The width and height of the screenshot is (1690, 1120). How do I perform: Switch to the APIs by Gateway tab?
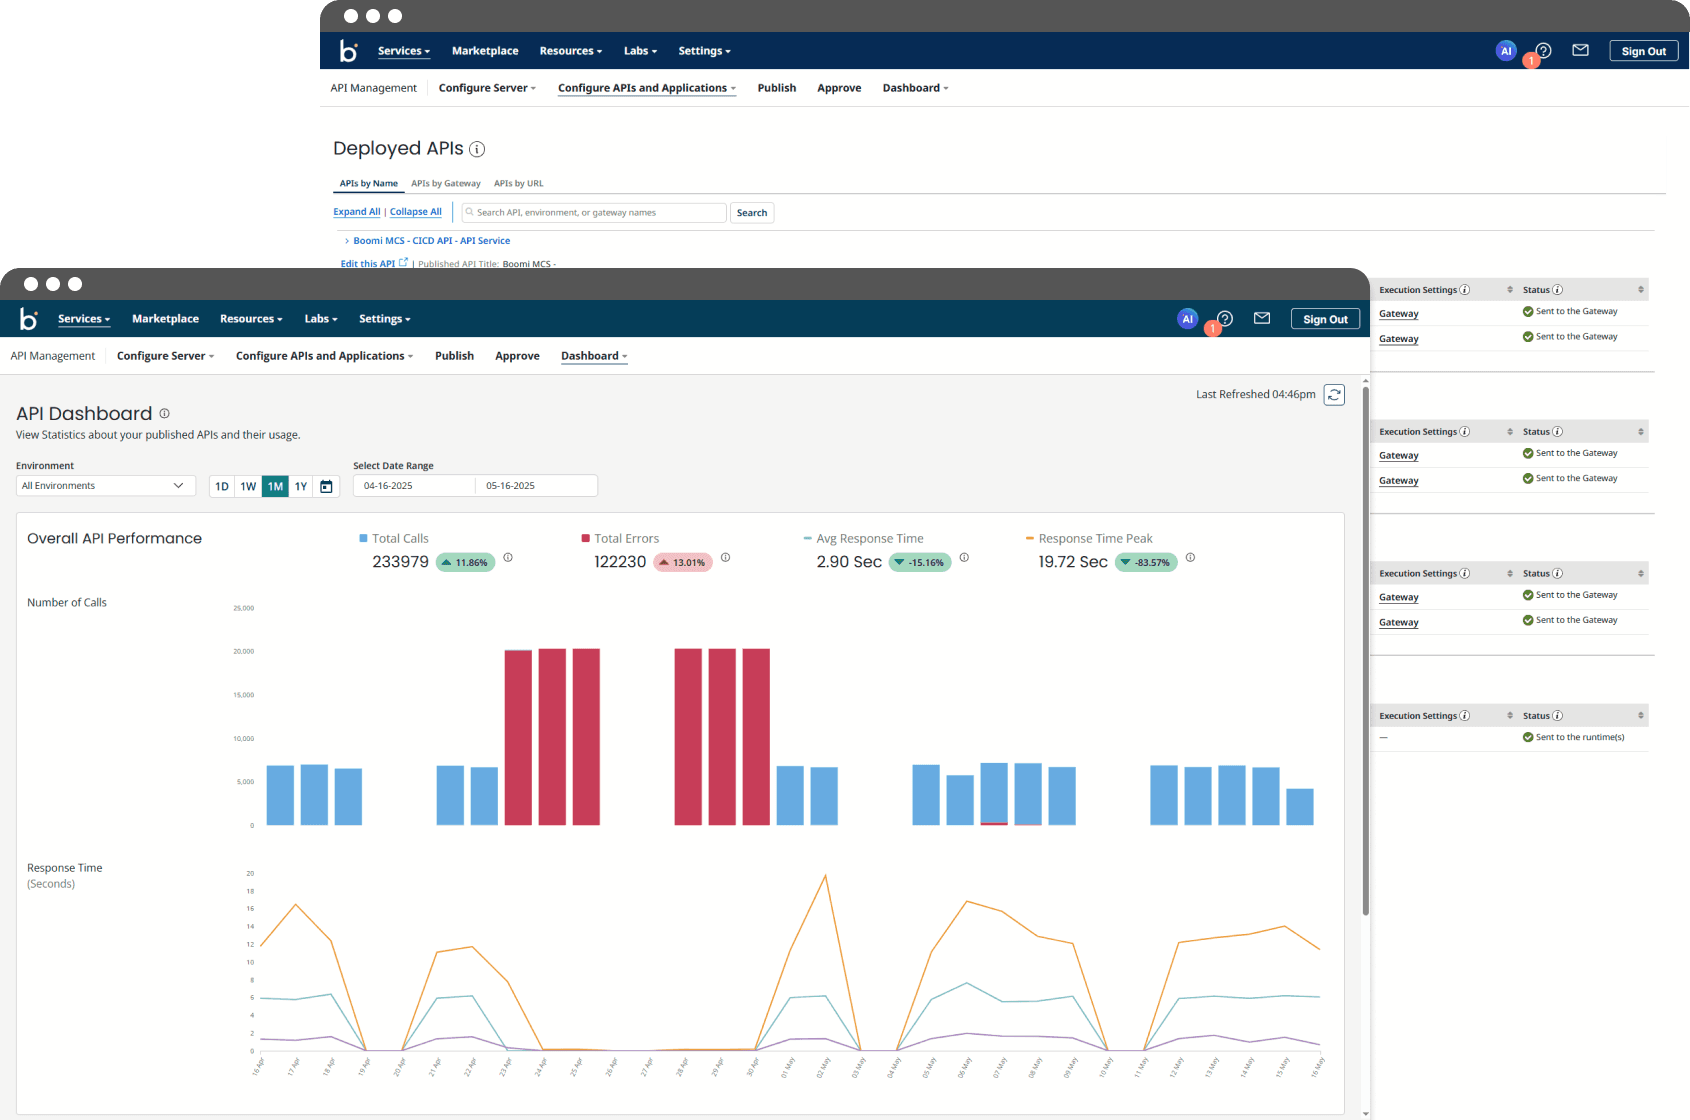tap(445, 184)
